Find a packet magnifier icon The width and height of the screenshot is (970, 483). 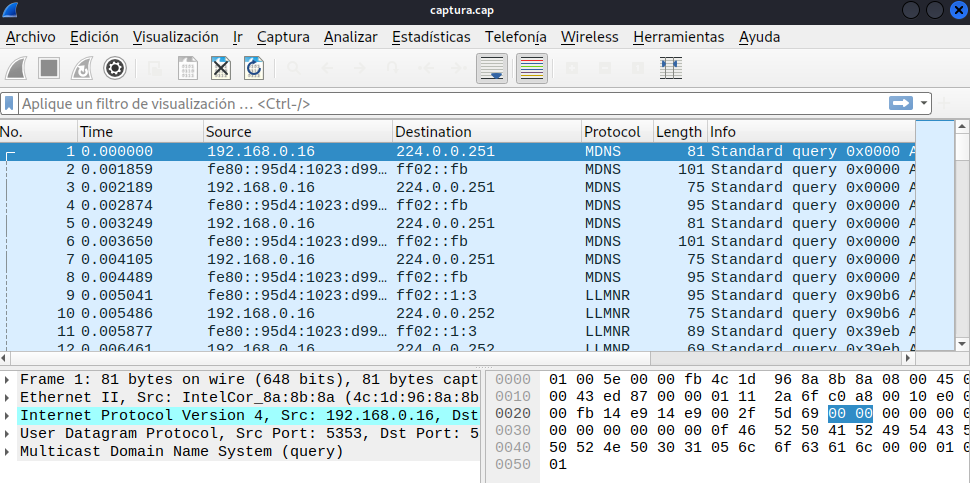click(294, 68)
